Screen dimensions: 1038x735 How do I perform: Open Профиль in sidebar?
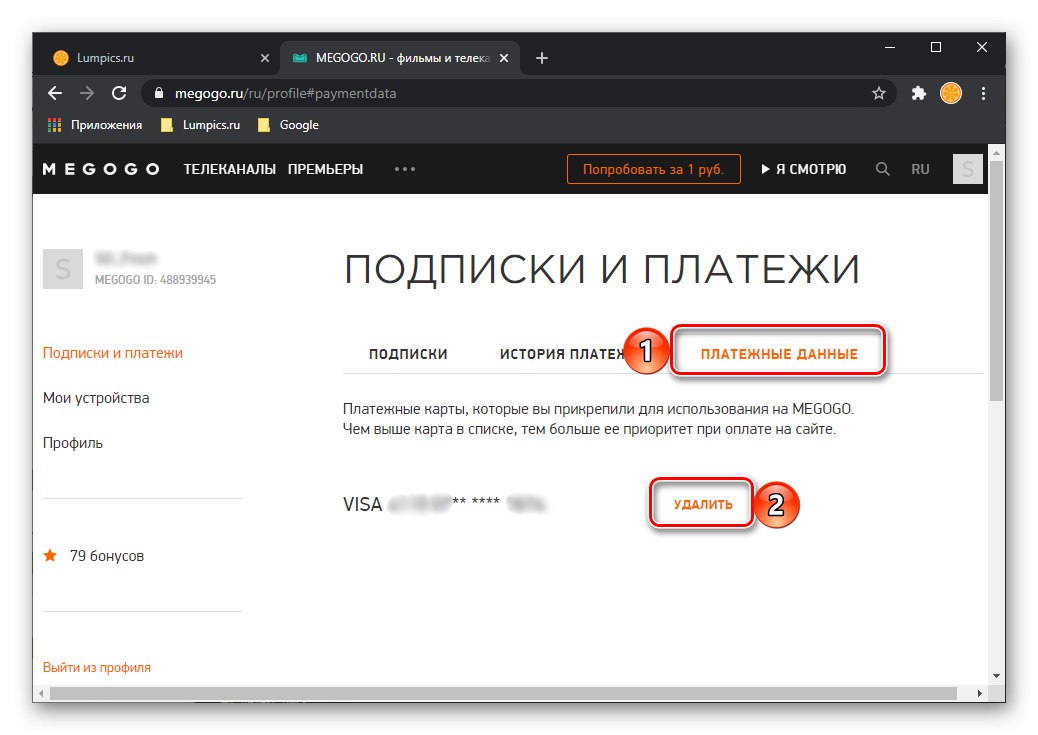pyautogui.click(x=73, y=443)
